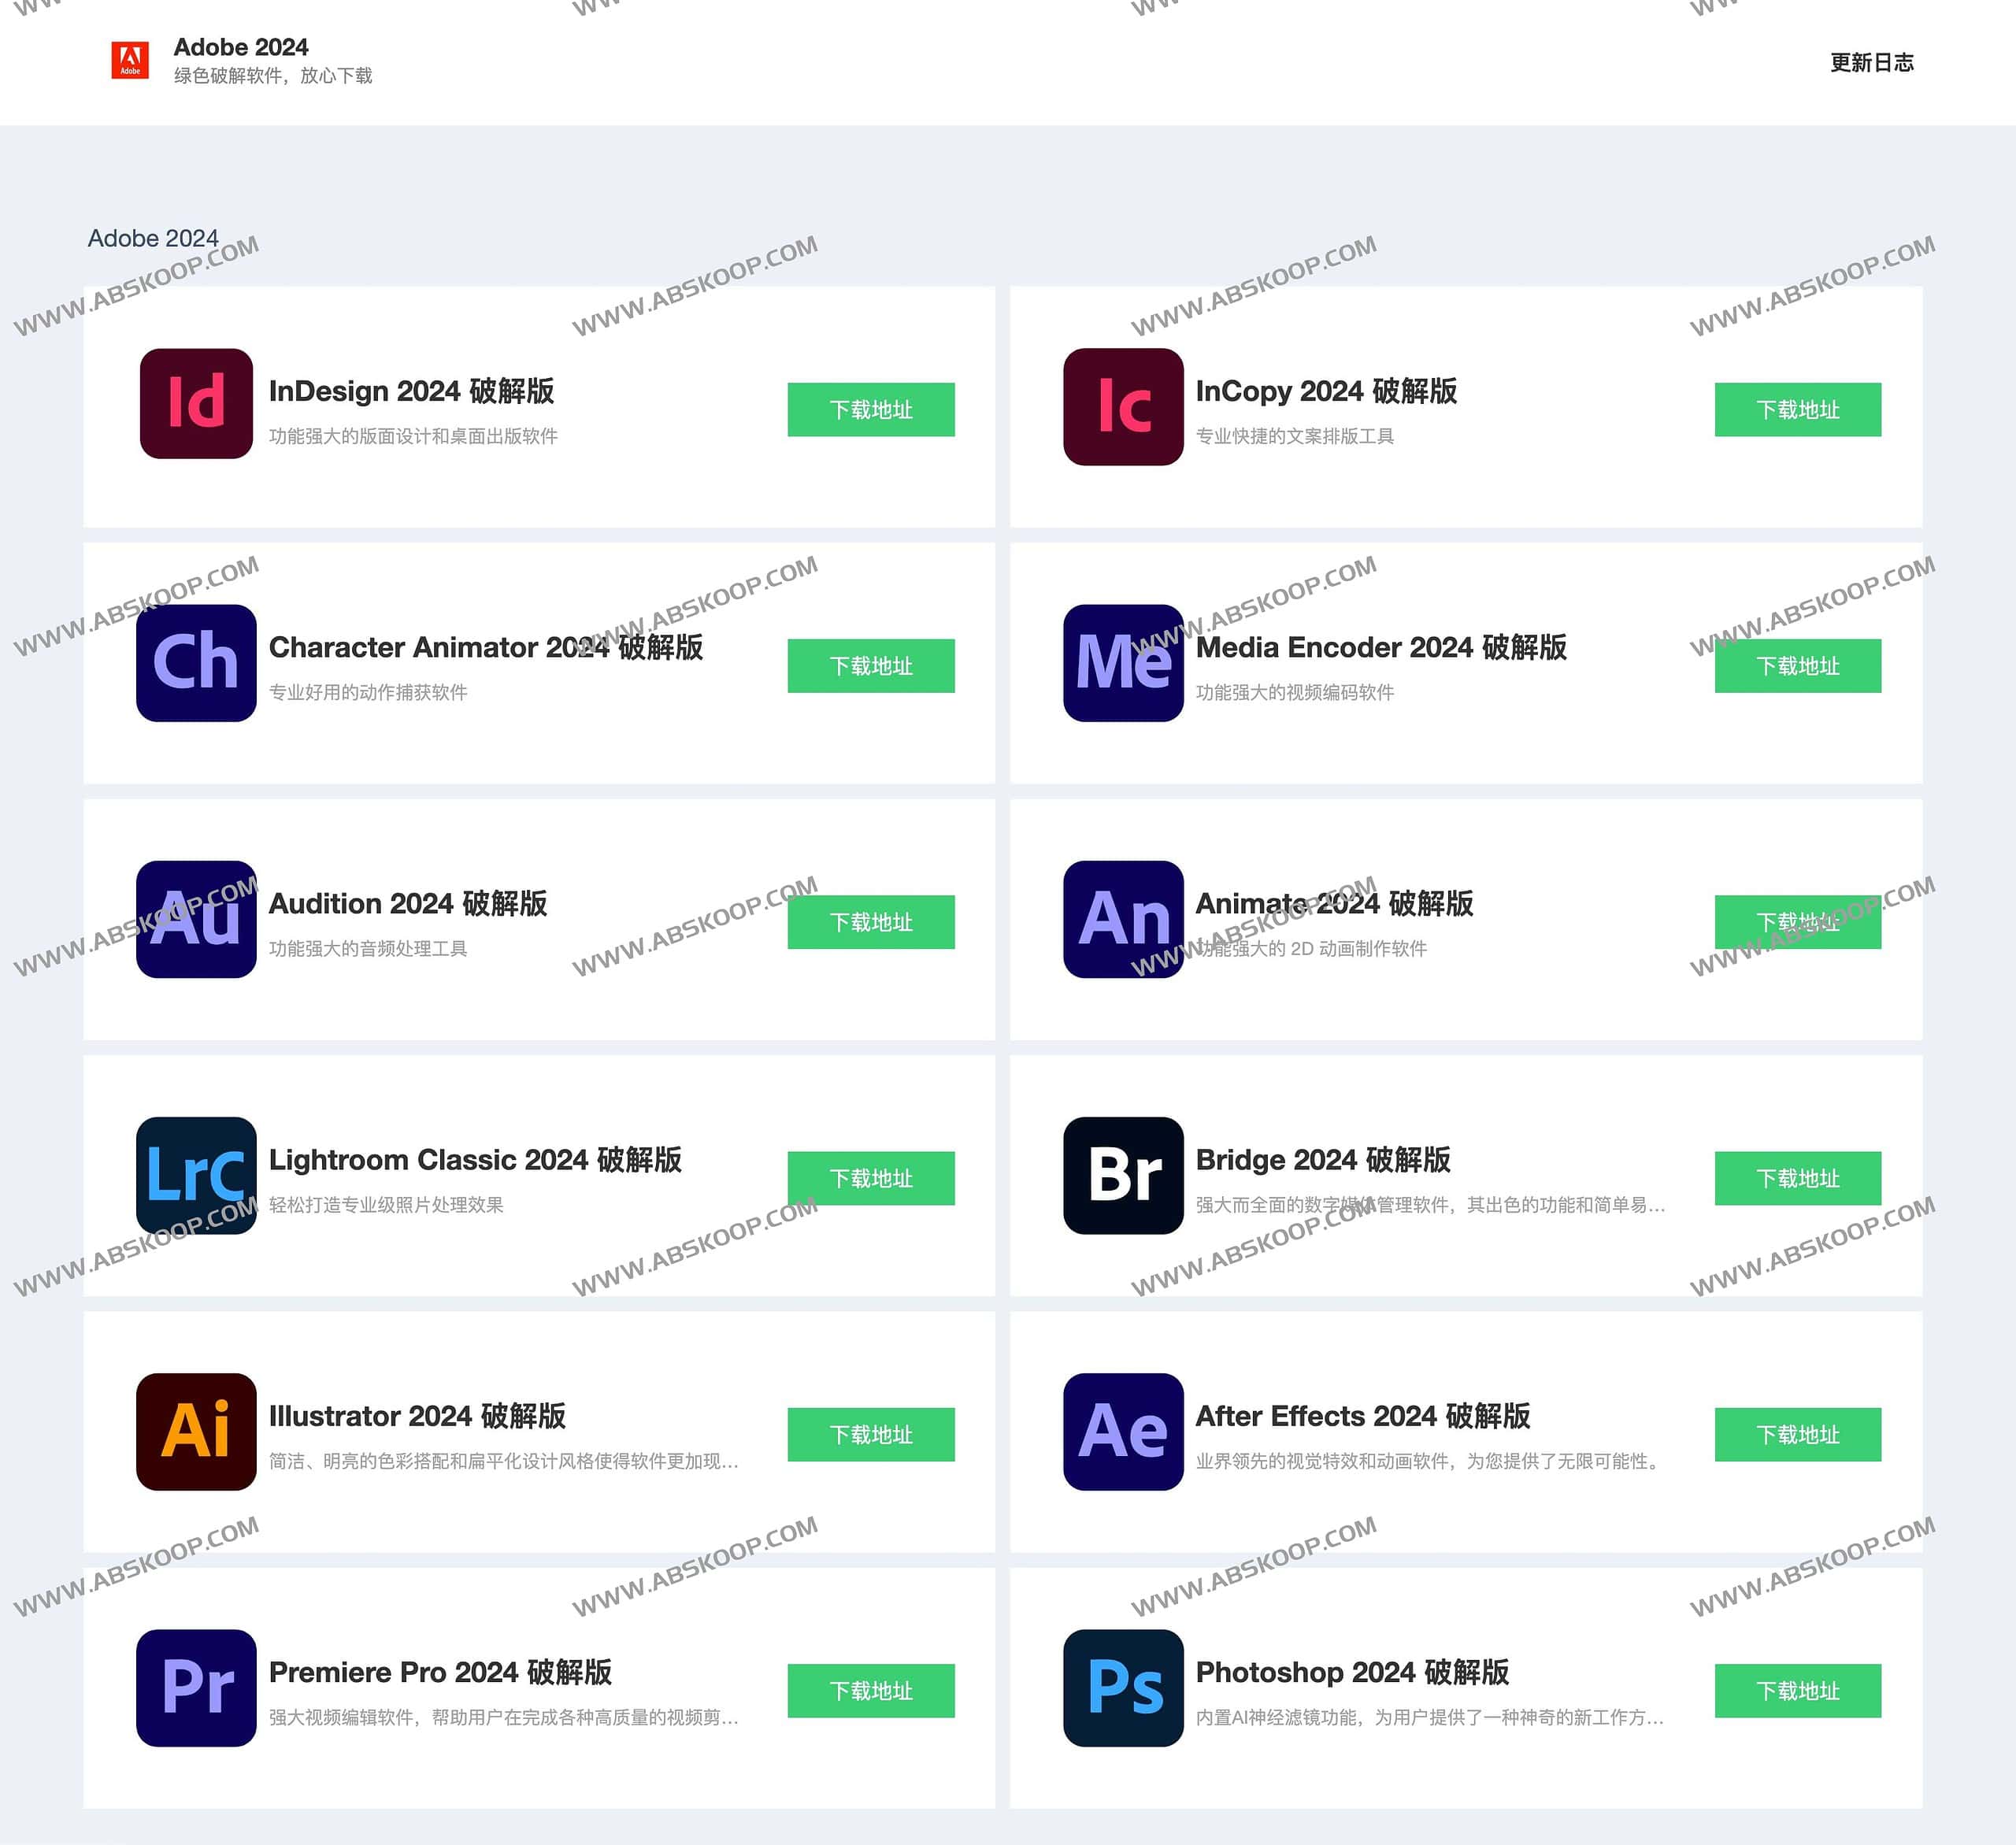2016x1845 pixels.
Task: Open the Lightroom Classic 2024 破解版 title
Action: [475, 1160]
